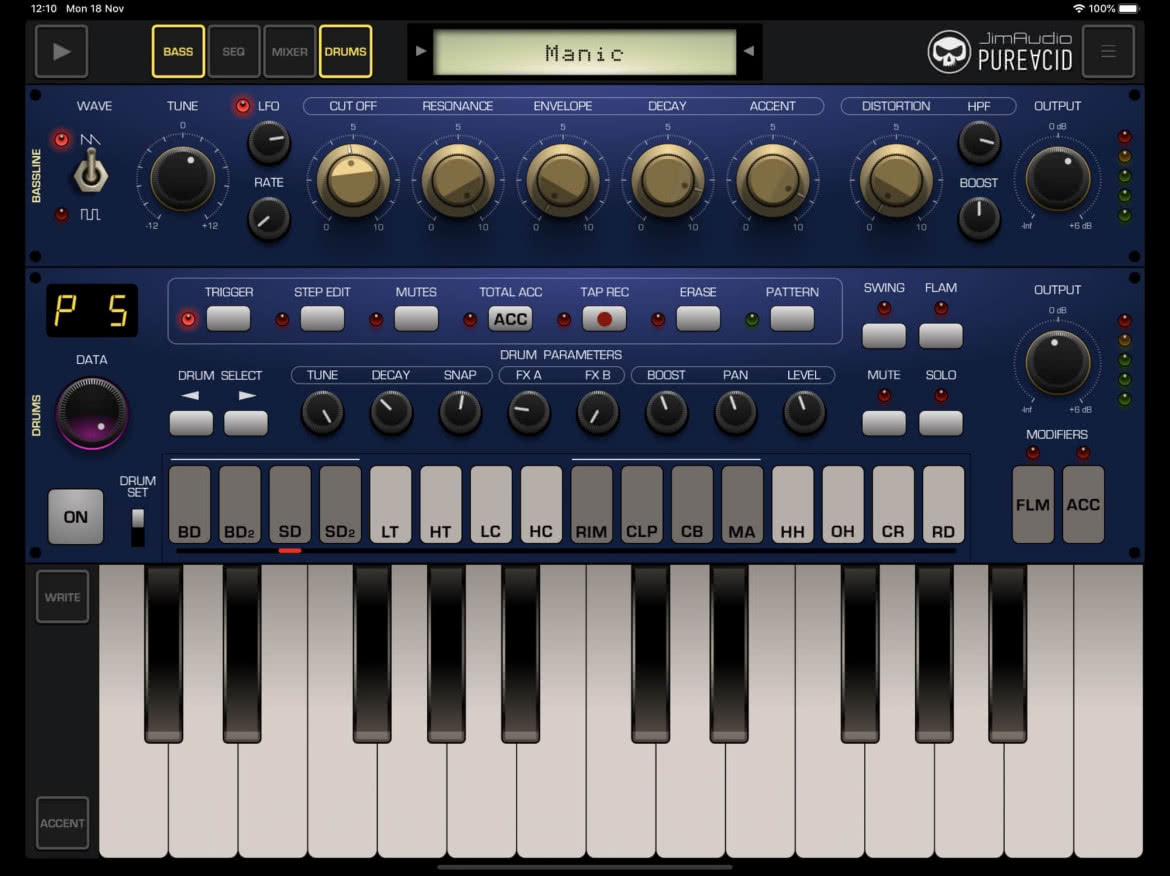Click the LEVEL knob

tap(804, 413)
